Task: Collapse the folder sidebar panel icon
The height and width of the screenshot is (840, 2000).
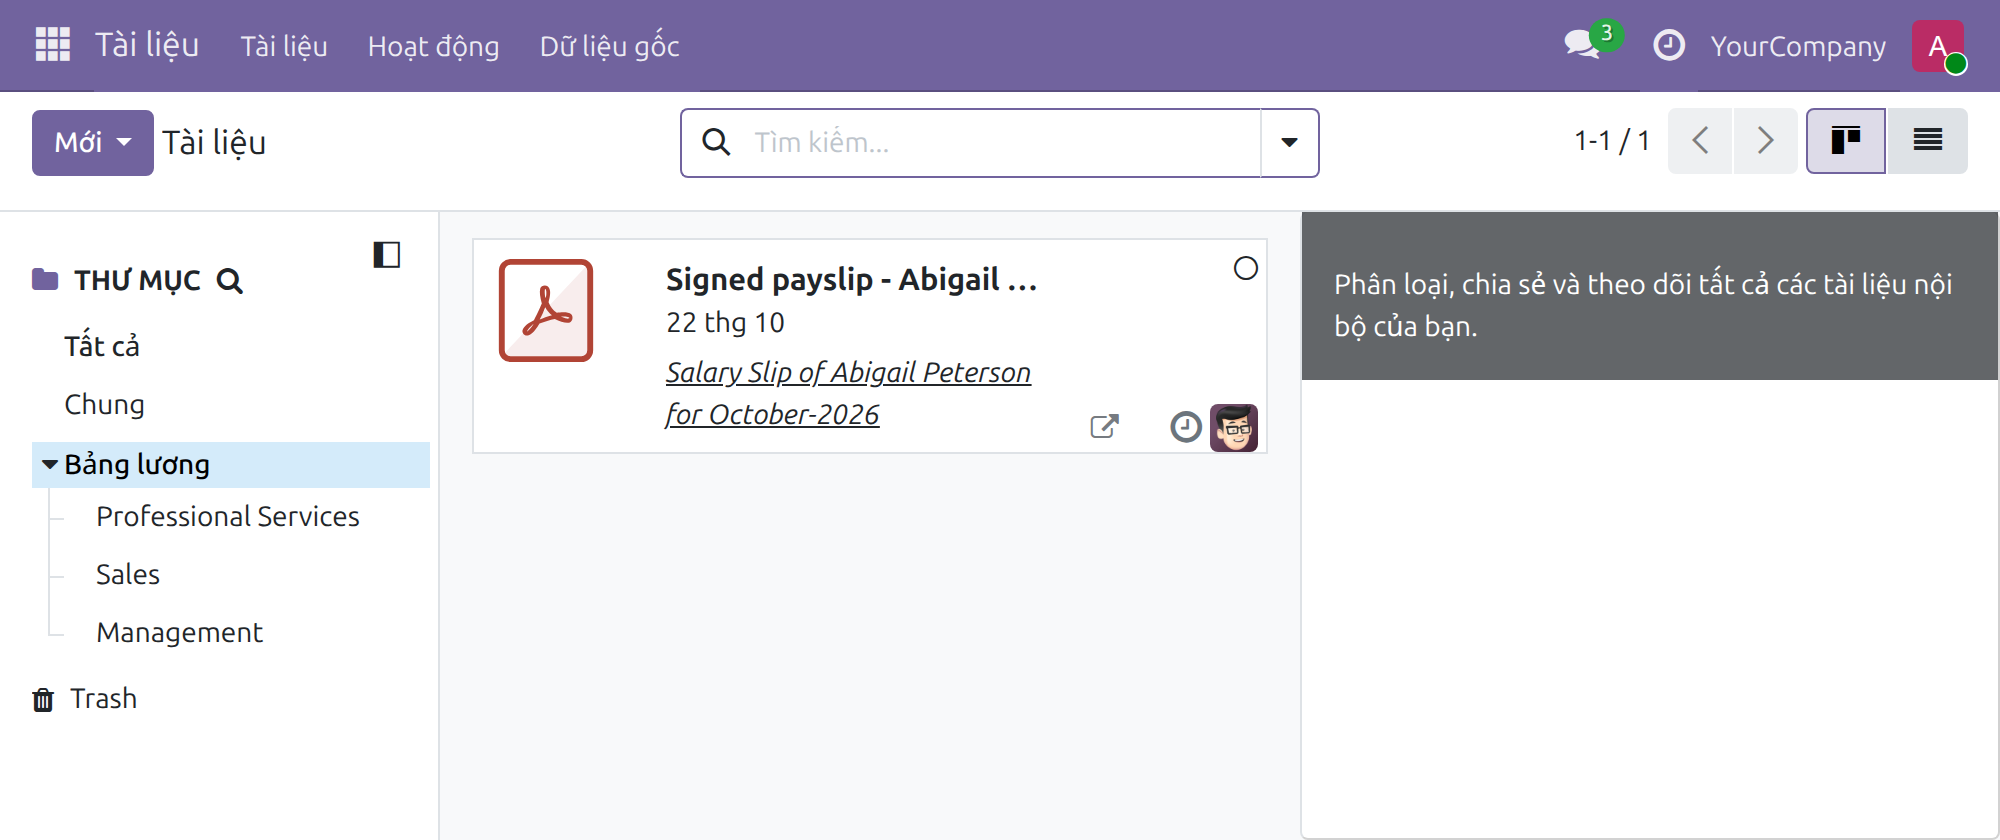Action: (387, 255)
